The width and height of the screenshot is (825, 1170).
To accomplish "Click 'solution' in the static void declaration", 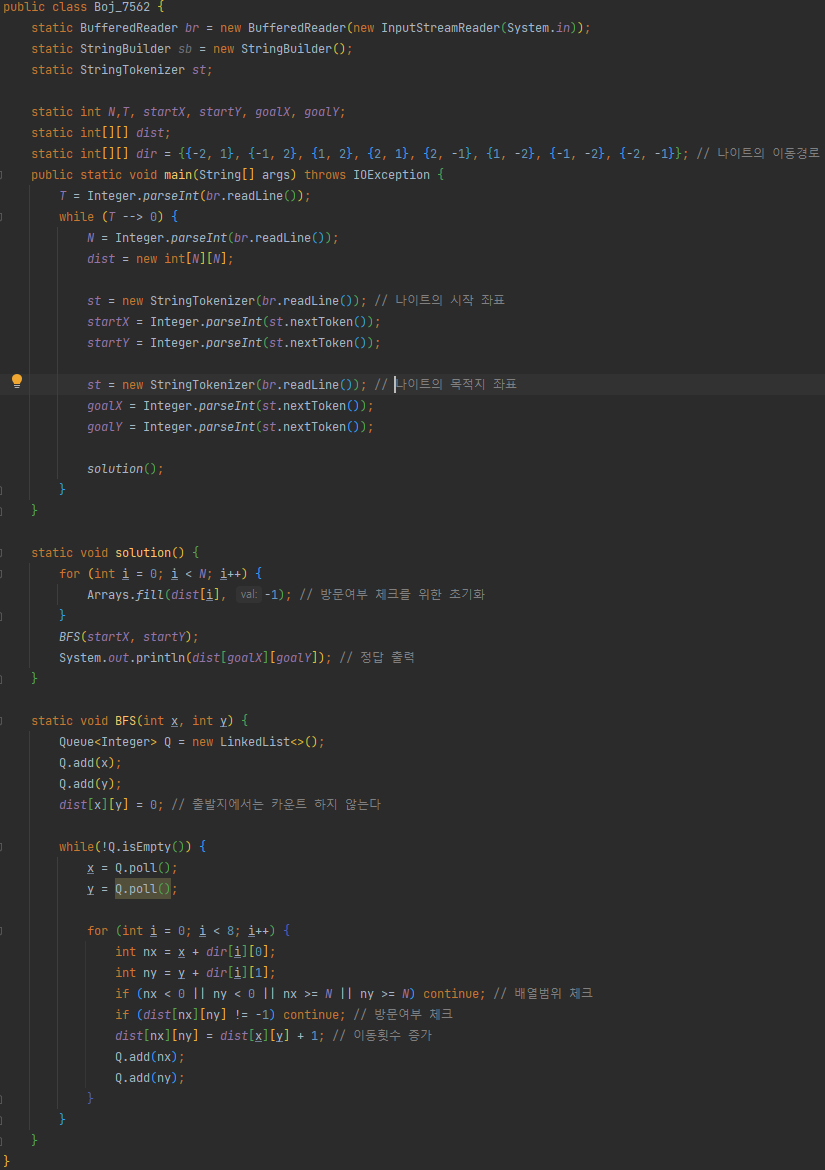I will click(142, 553).
